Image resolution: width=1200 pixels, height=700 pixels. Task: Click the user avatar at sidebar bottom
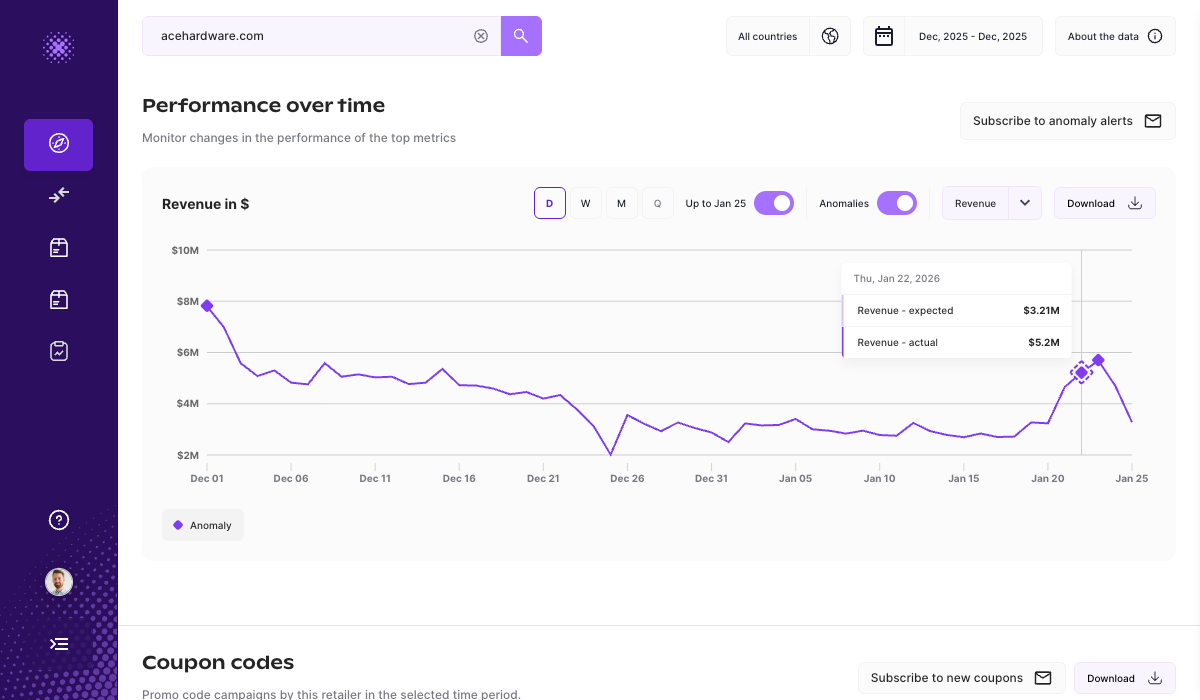tap(58, 581)
